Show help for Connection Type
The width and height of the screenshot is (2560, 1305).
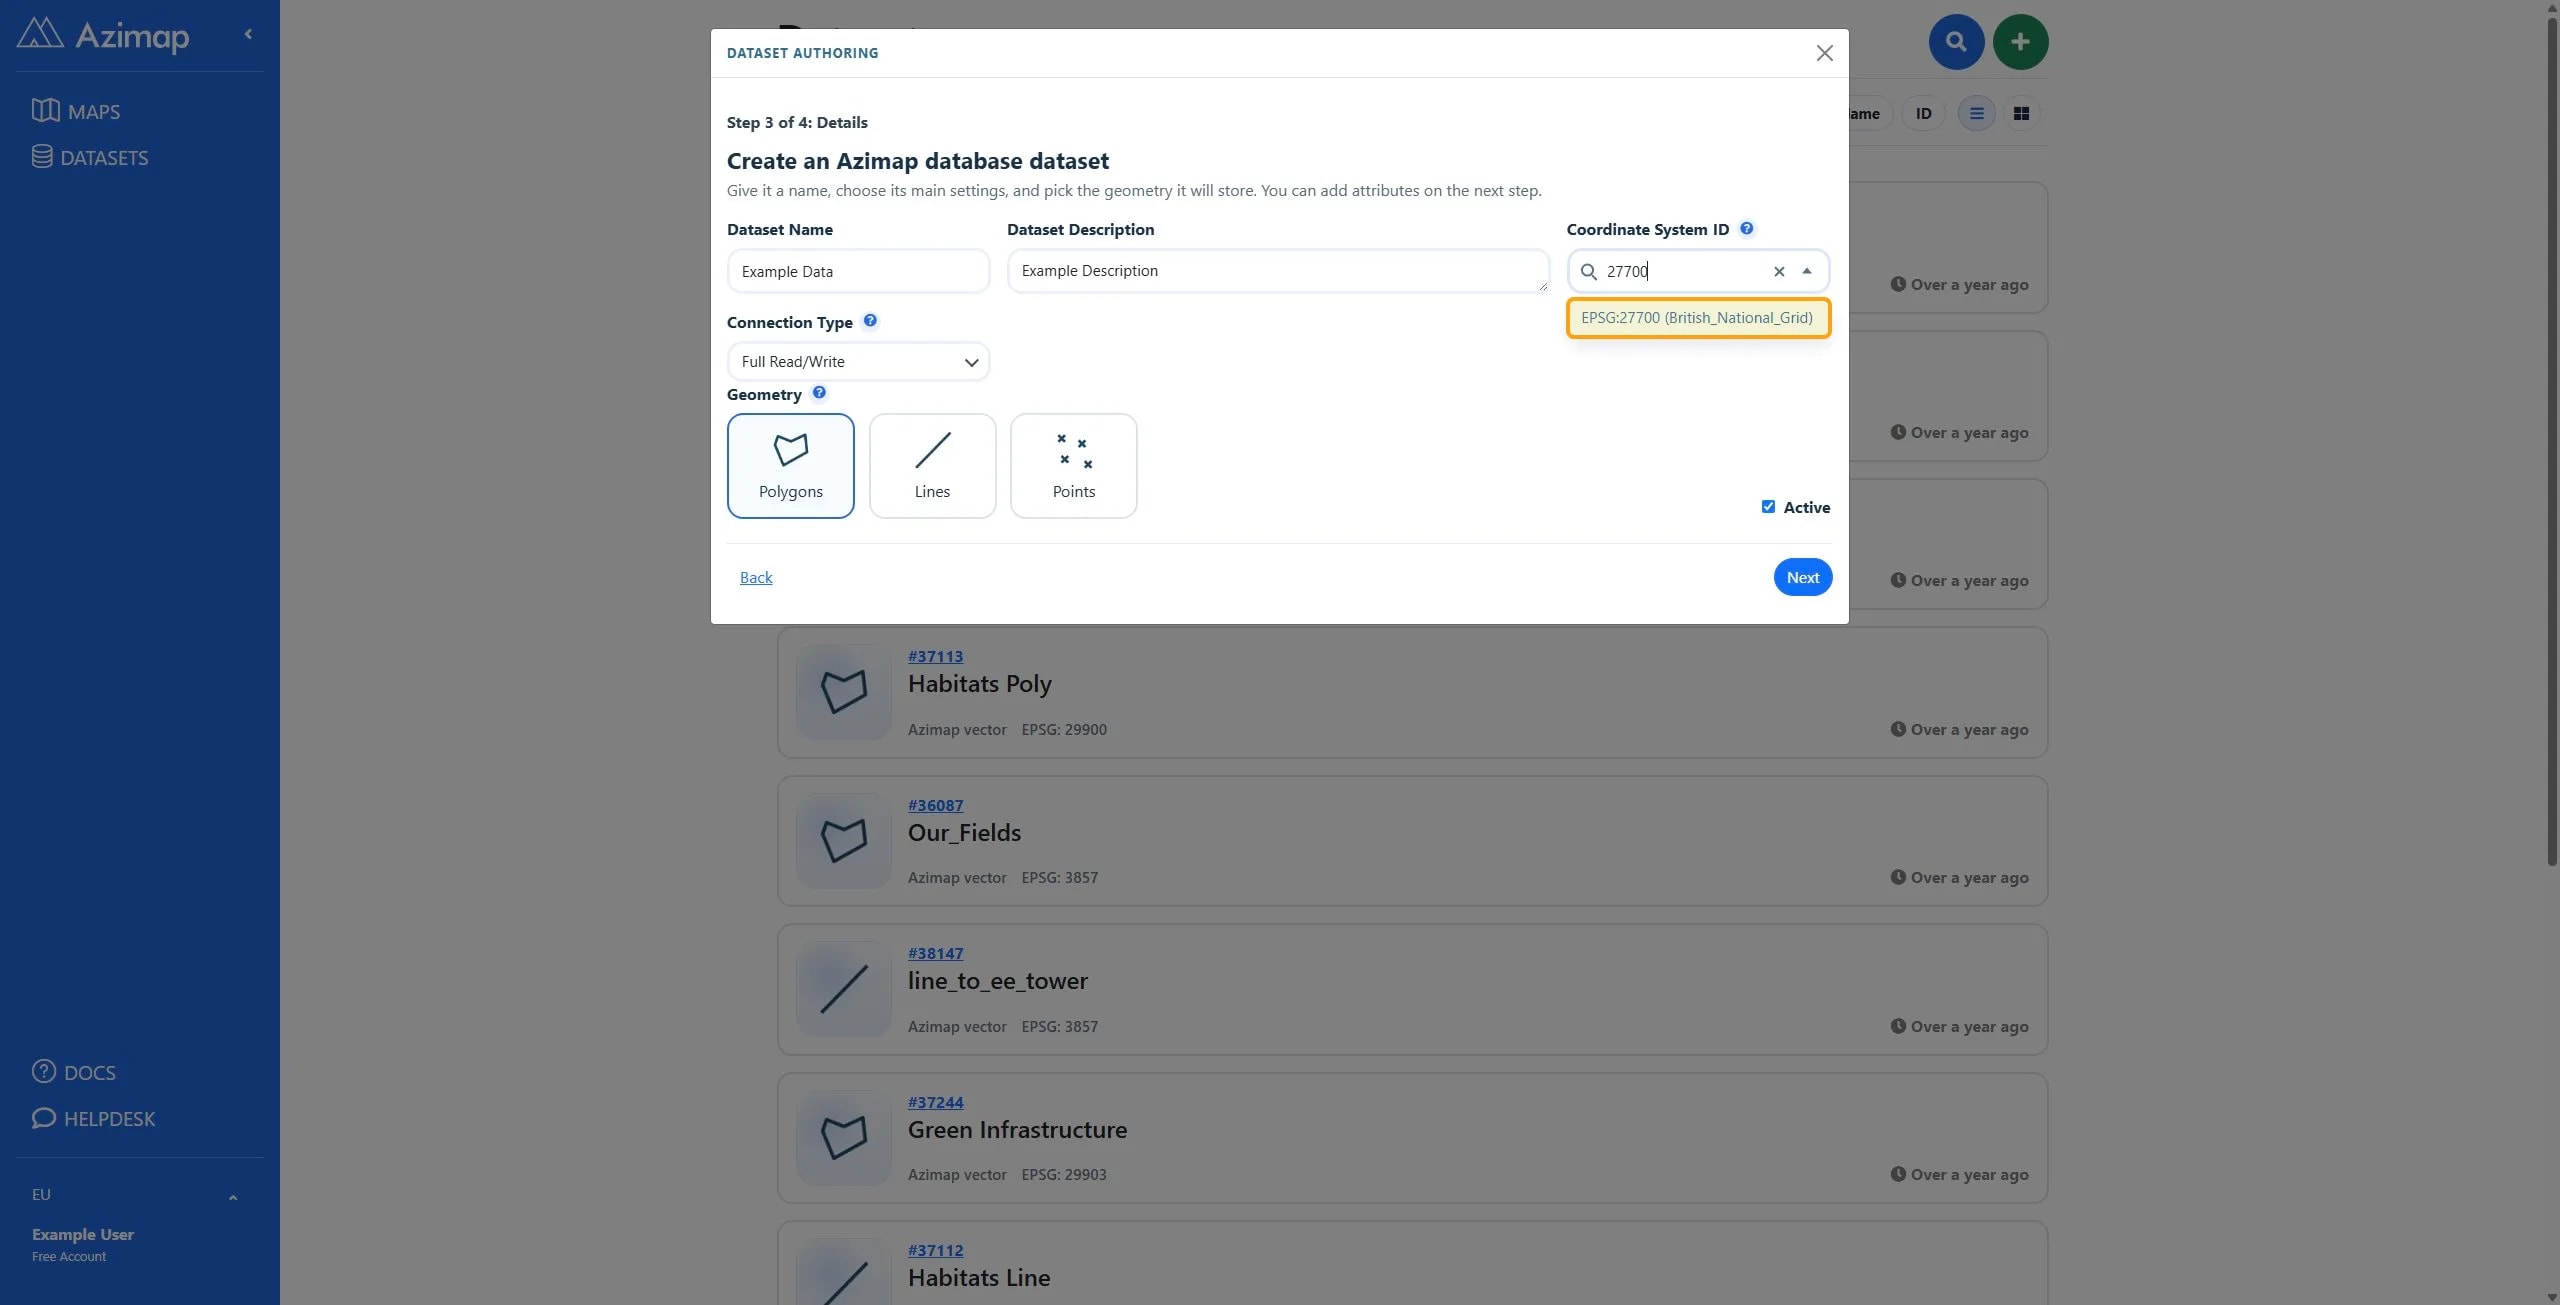coord(870,321)
